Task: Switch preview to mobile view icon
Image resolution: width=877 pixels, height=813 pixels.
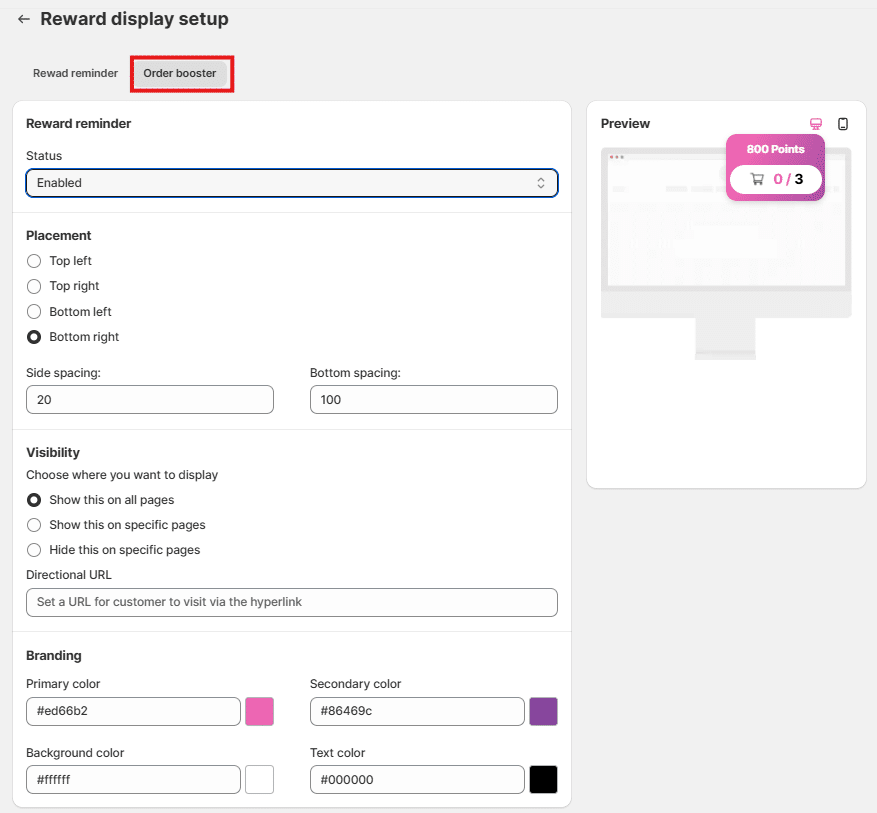Action: (843, 124)
